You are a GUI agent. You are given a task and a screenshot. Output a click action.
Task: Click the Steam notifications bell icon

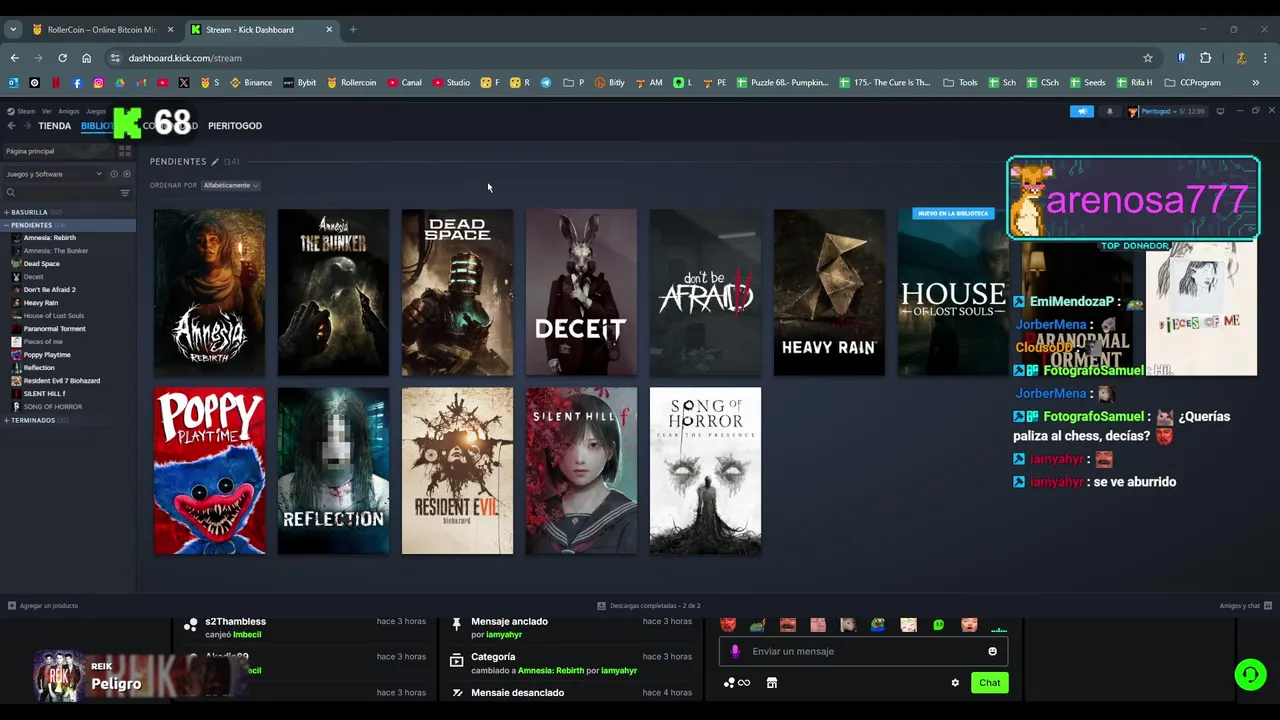click(1109, 111)
